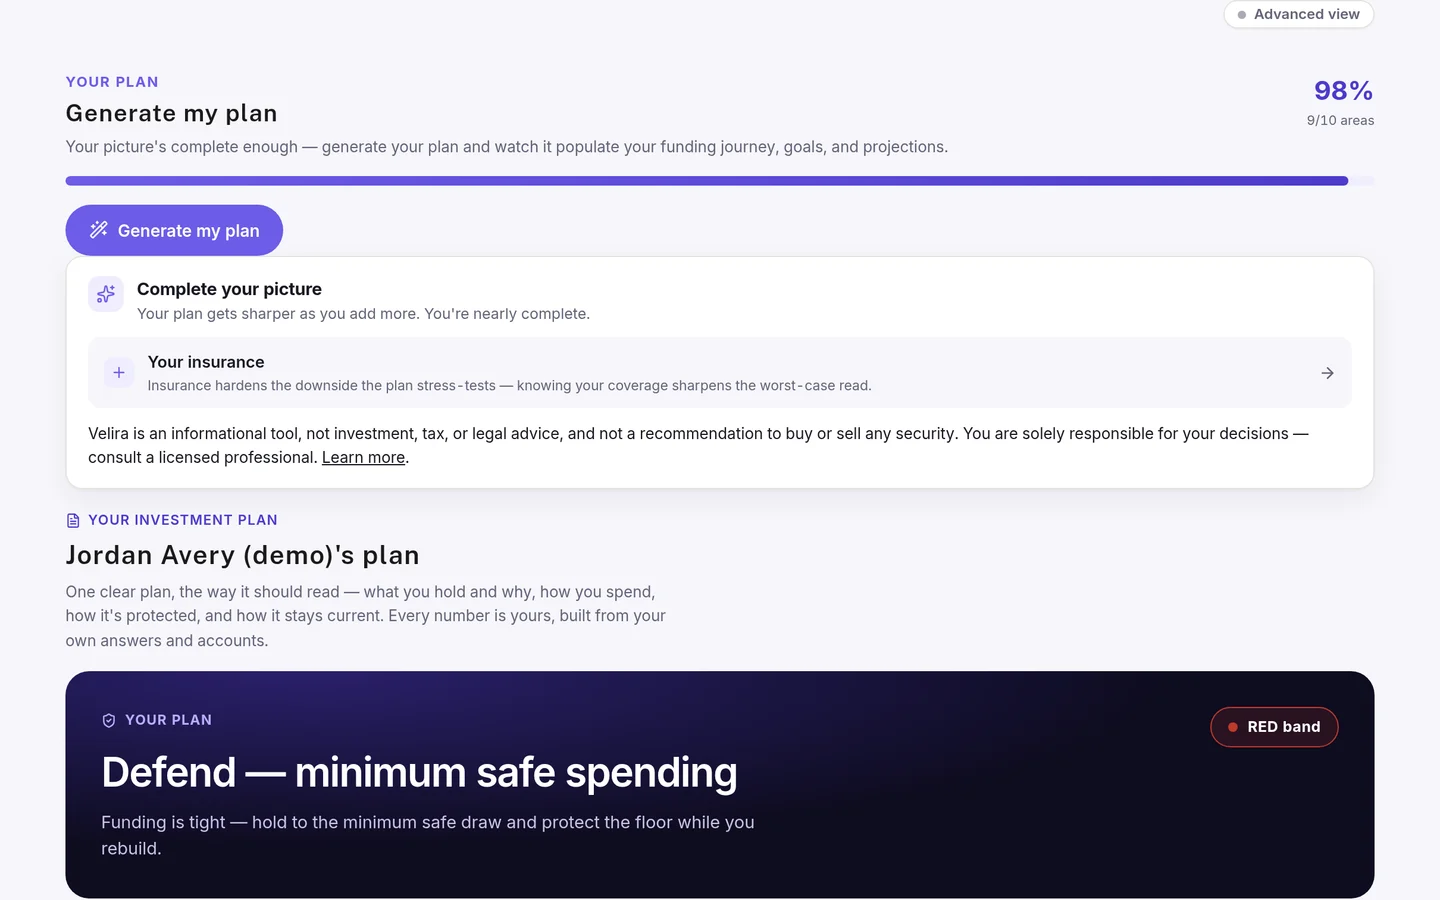Click the 98% completion figure
1440x900 pixels.
[x=1343, y=91]
